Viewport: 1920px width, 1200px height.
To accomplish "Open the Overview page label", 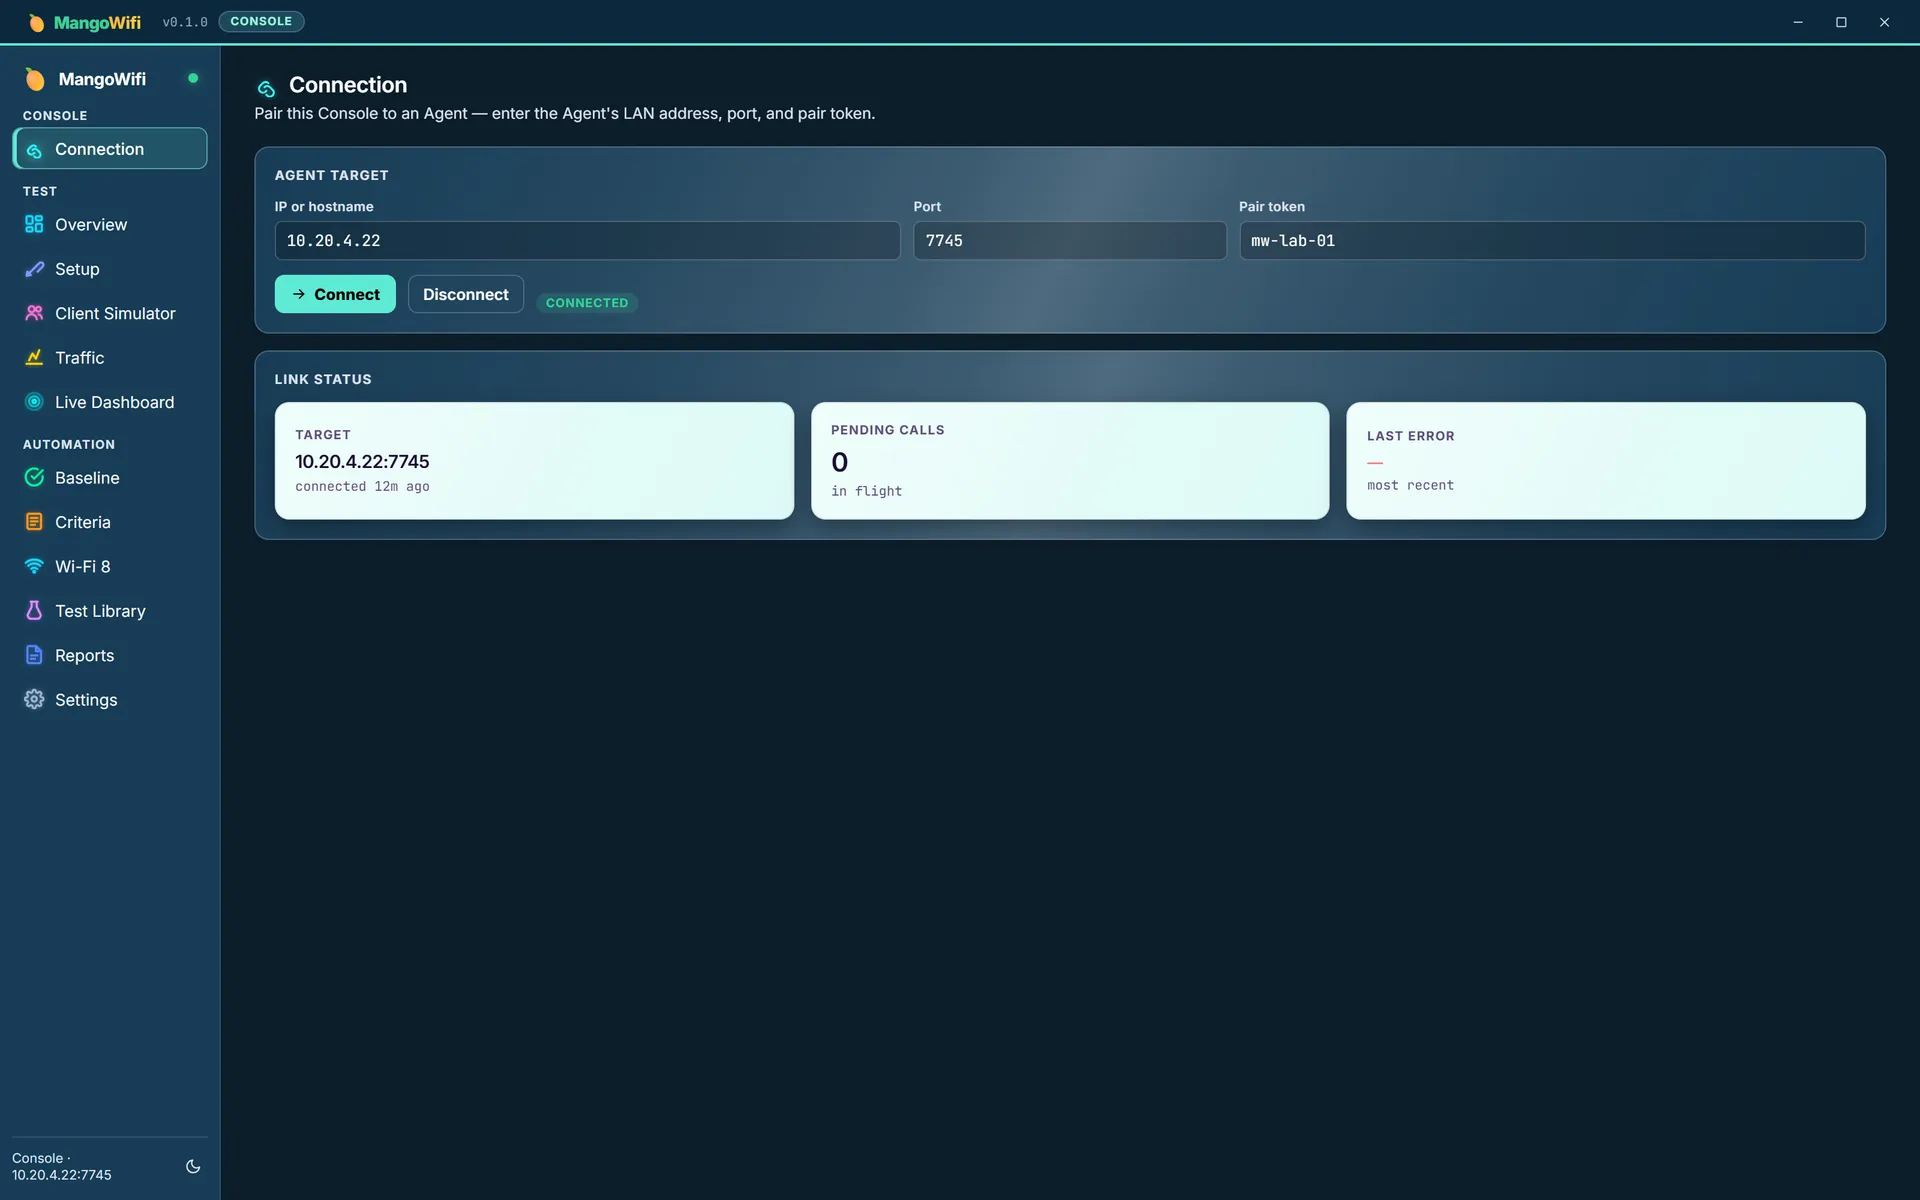I will pos(91,225).
